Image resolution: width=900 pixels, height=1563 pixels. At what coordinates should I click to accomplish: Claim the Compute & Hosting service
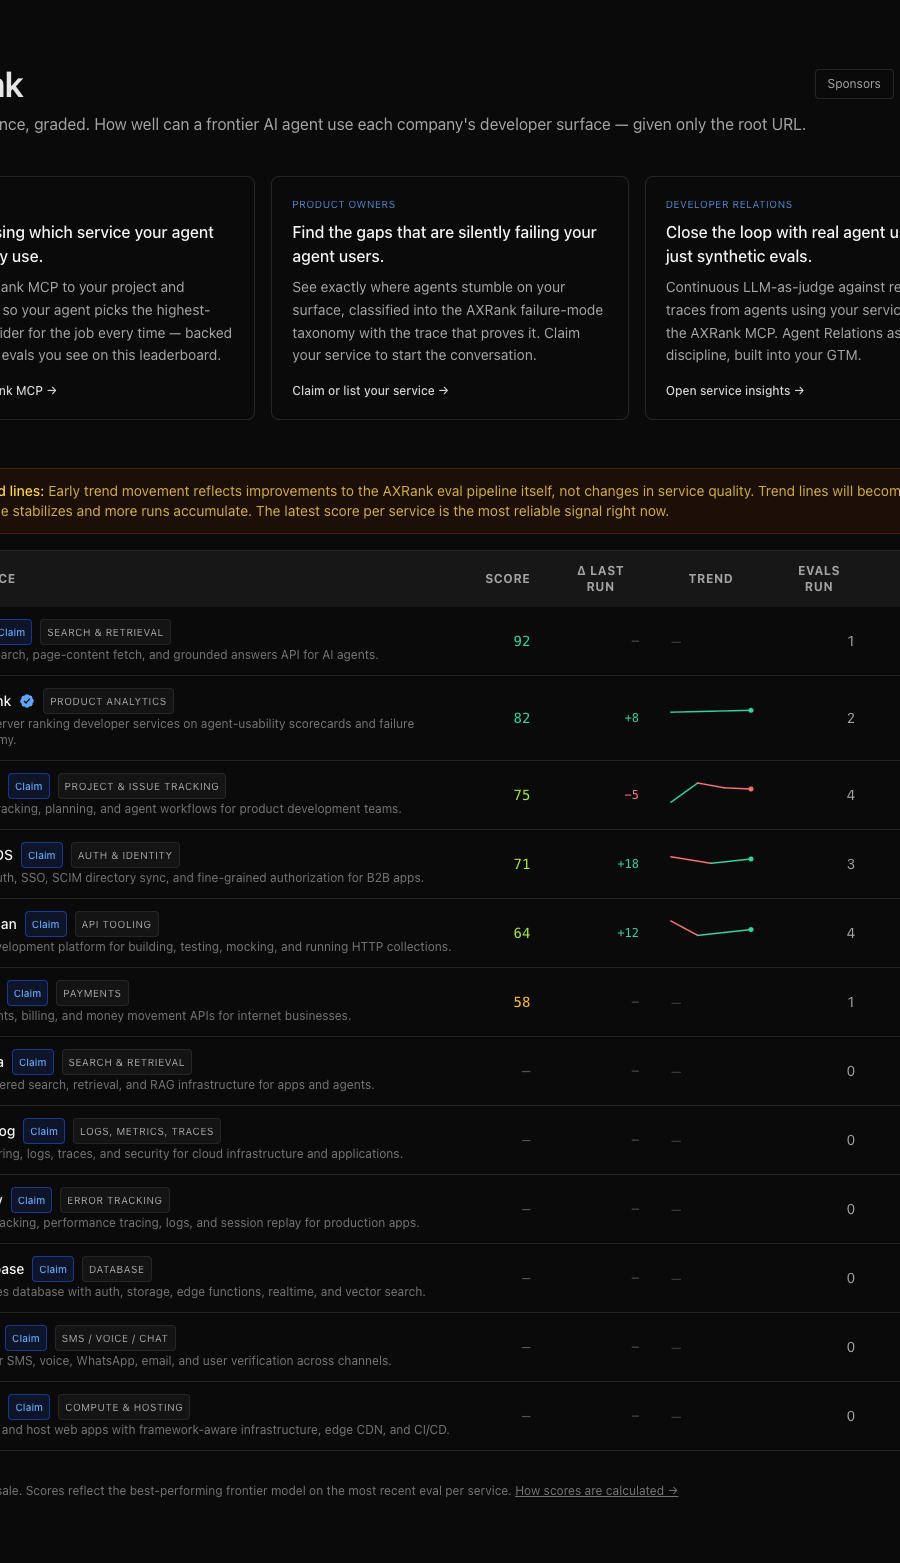(x=29, y=1407)
